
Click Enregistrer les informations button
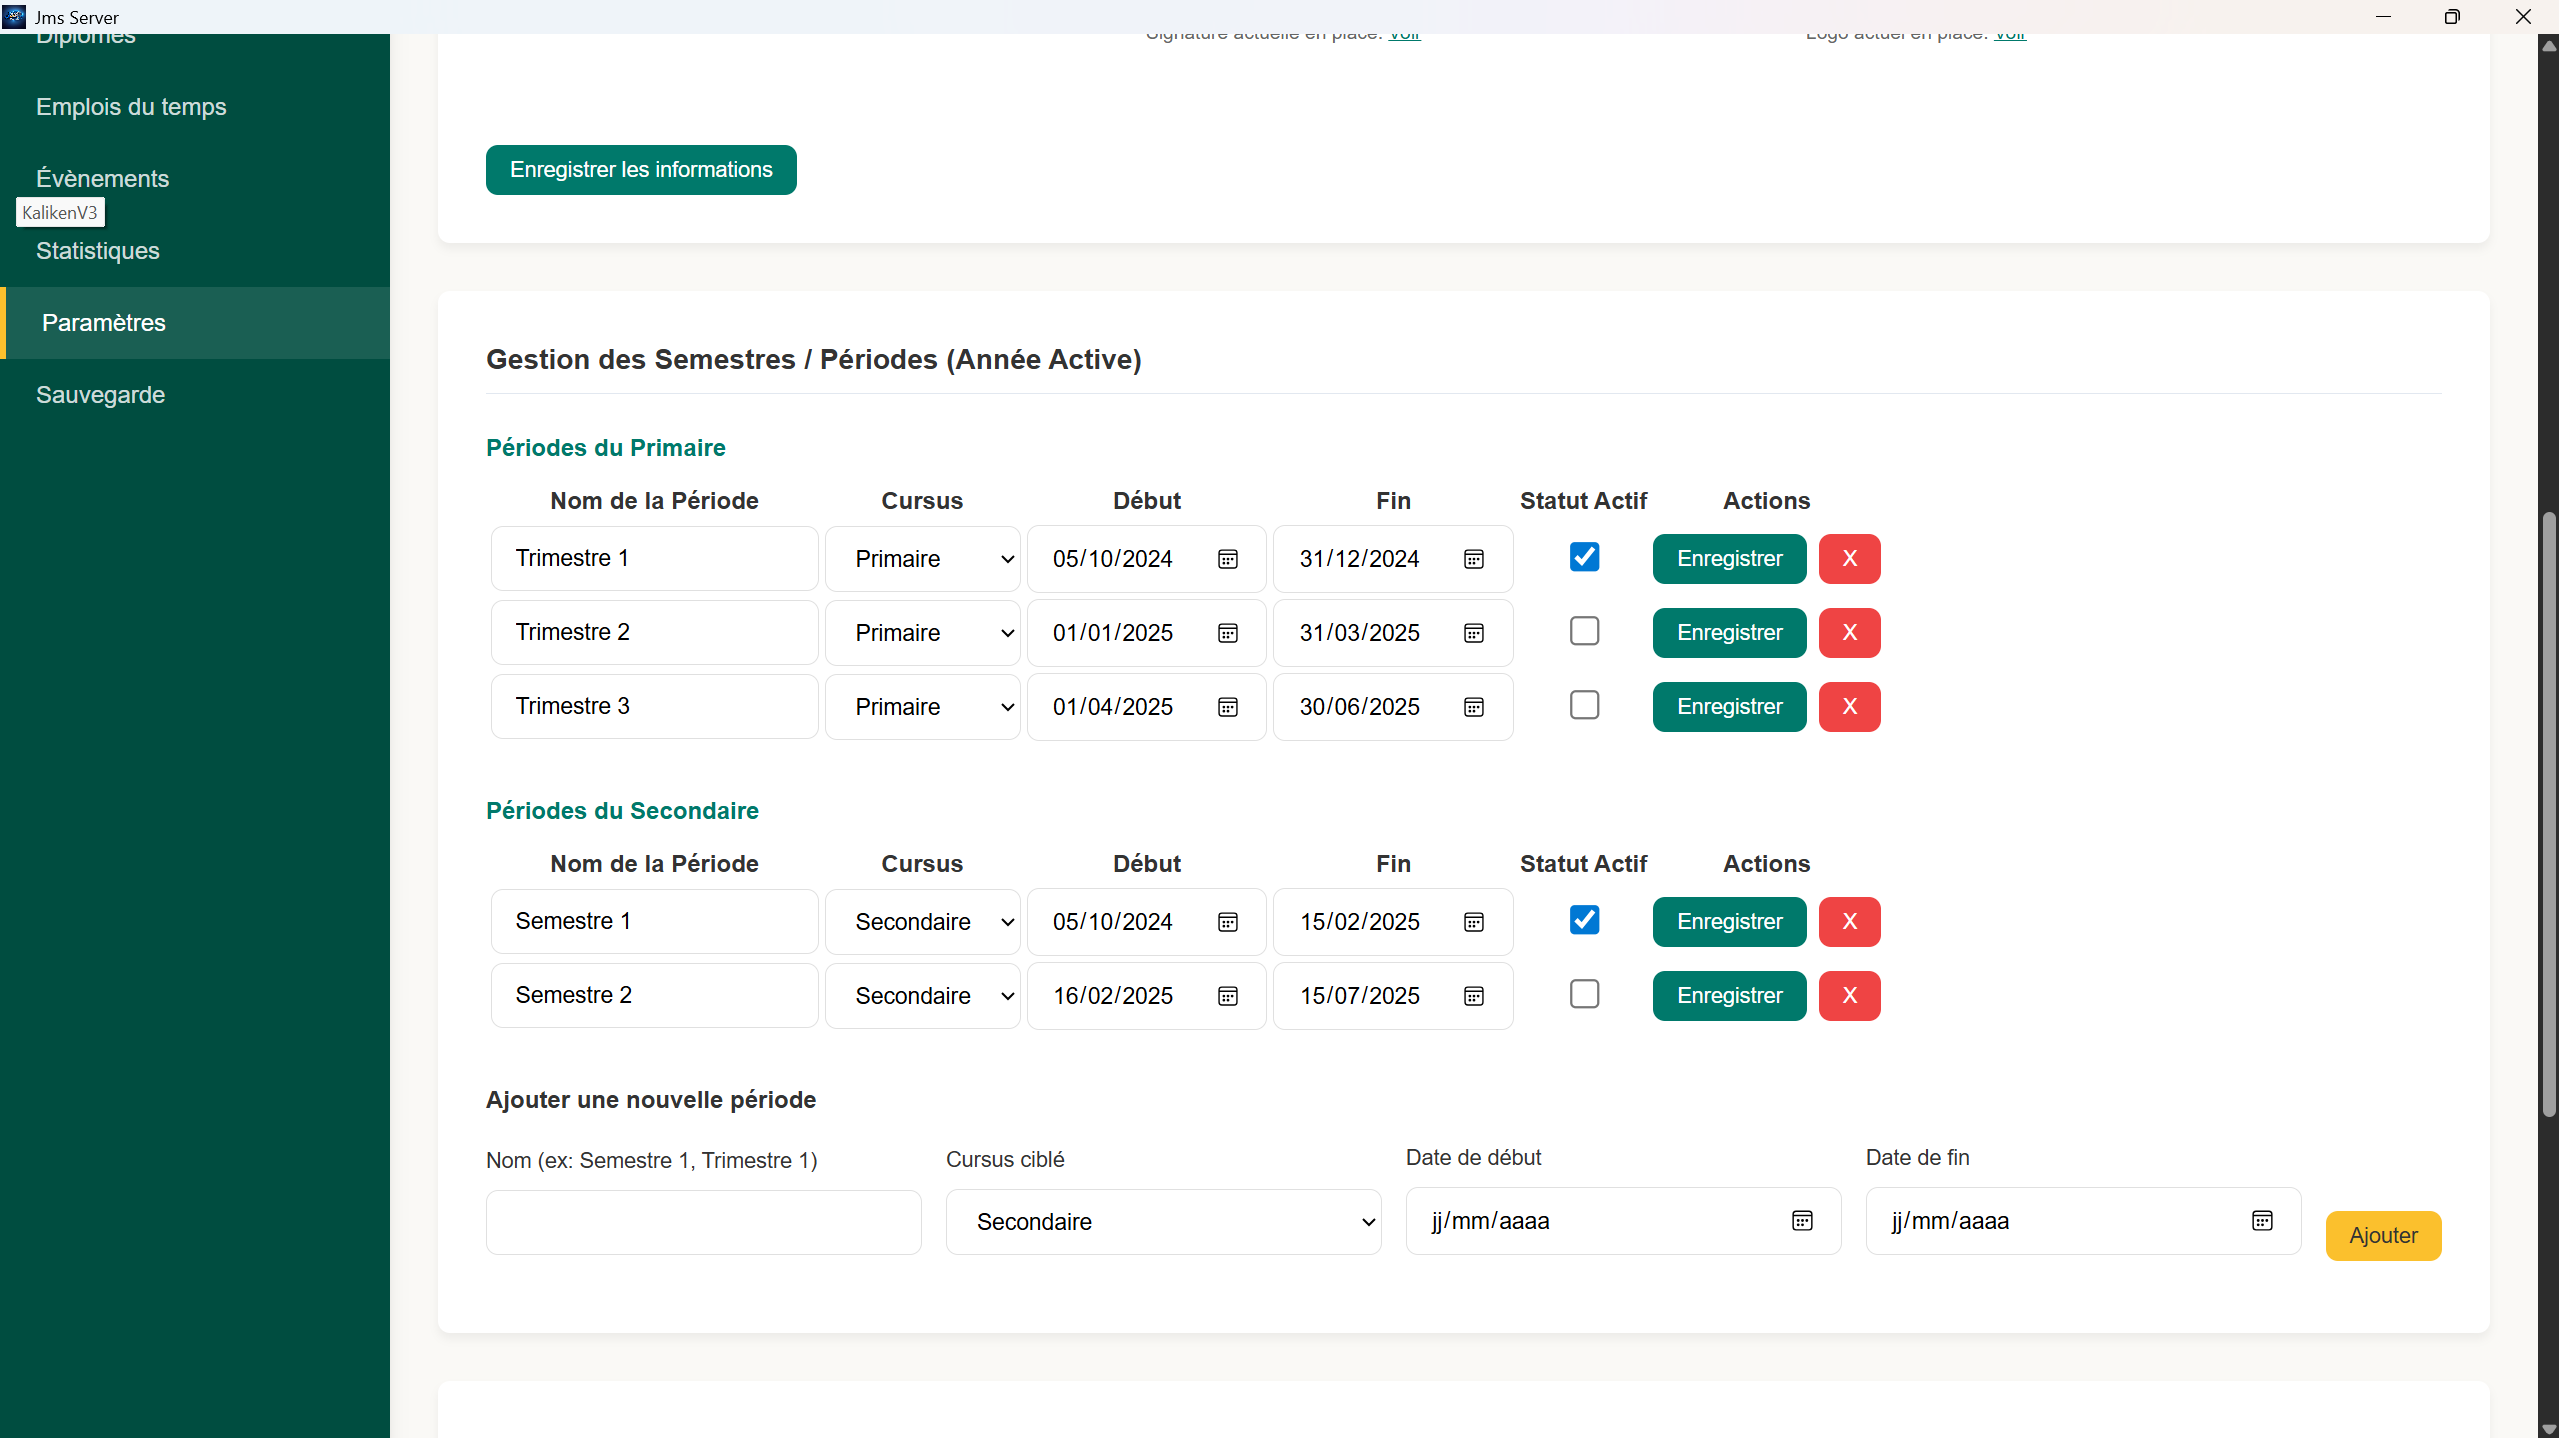(x=641, y=170)
